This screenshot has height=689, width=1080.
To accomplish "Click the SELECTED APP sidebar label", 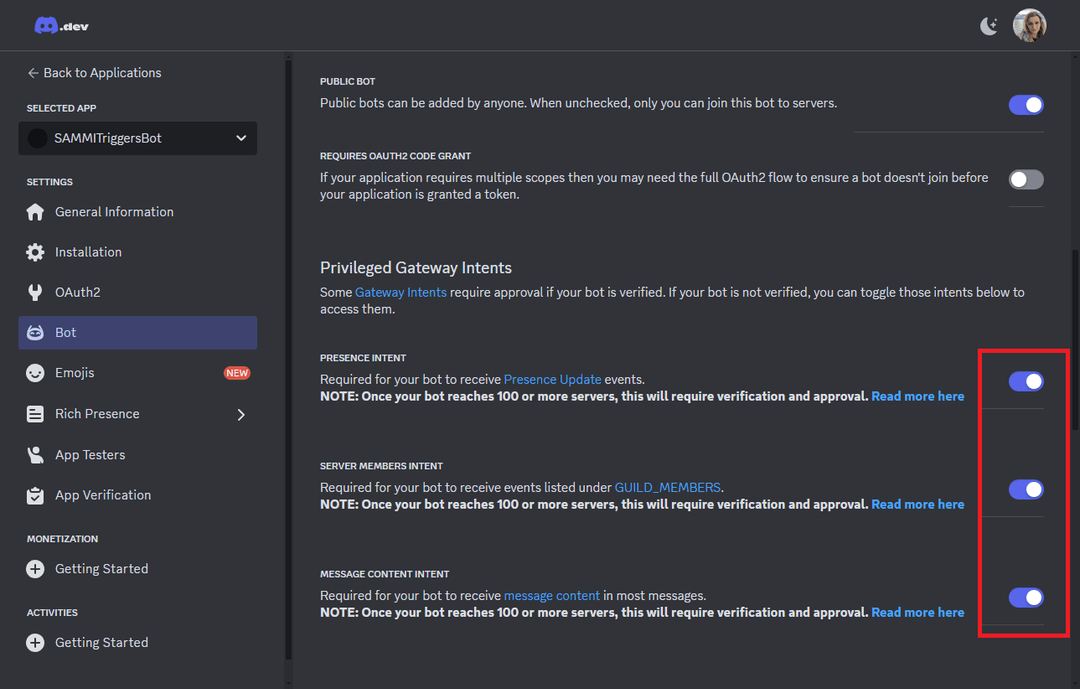I will 61,109.
